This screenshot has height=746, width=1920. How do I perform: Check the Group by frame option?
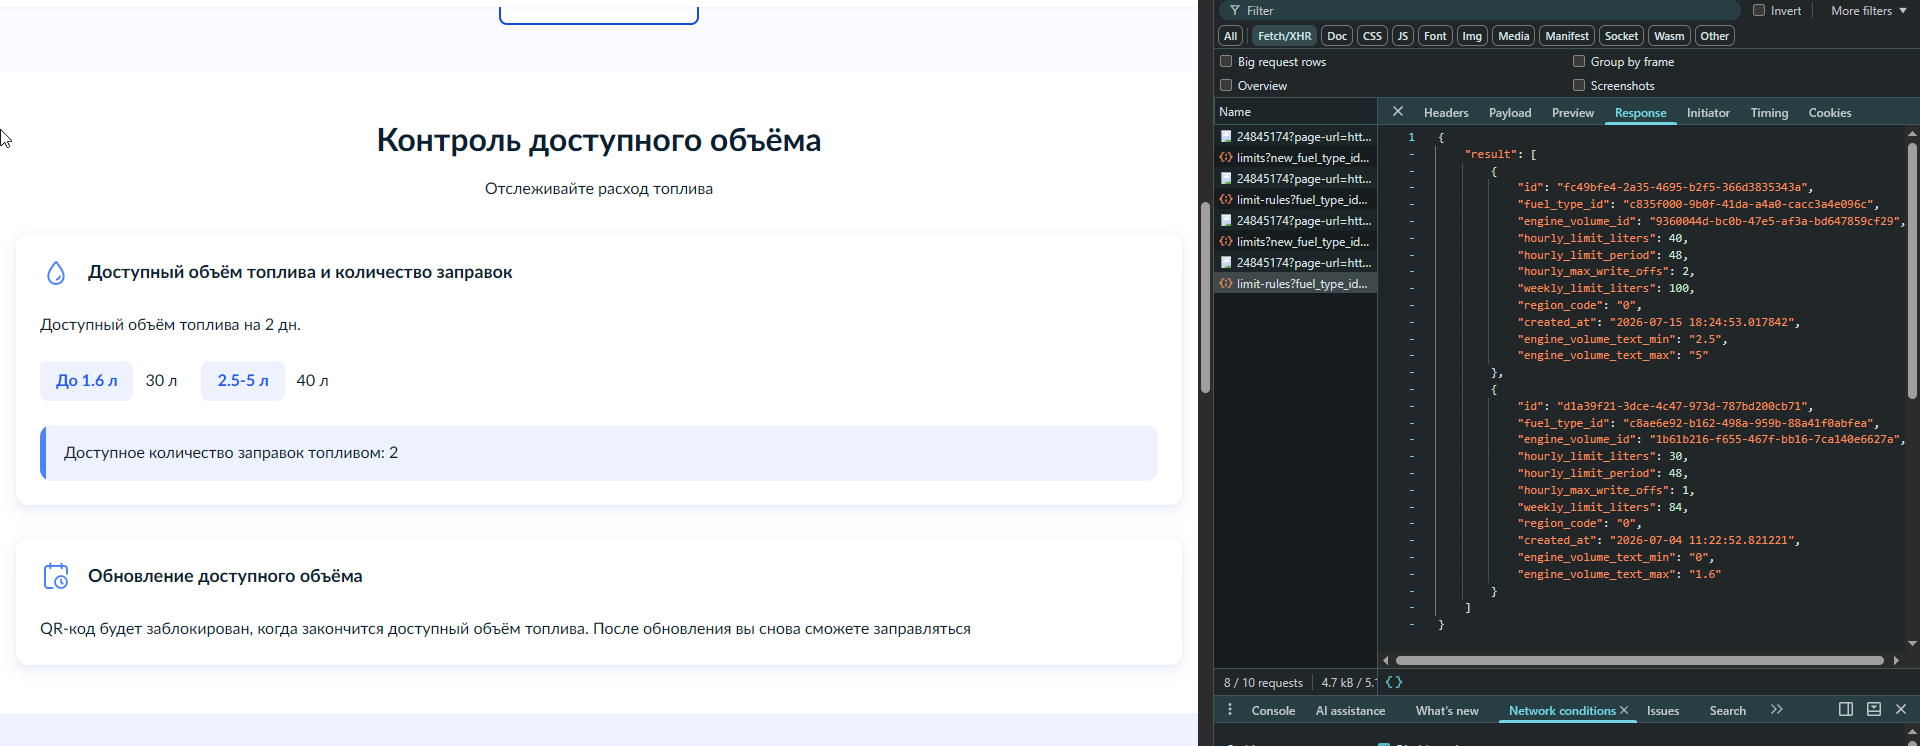click(1579, 61)
